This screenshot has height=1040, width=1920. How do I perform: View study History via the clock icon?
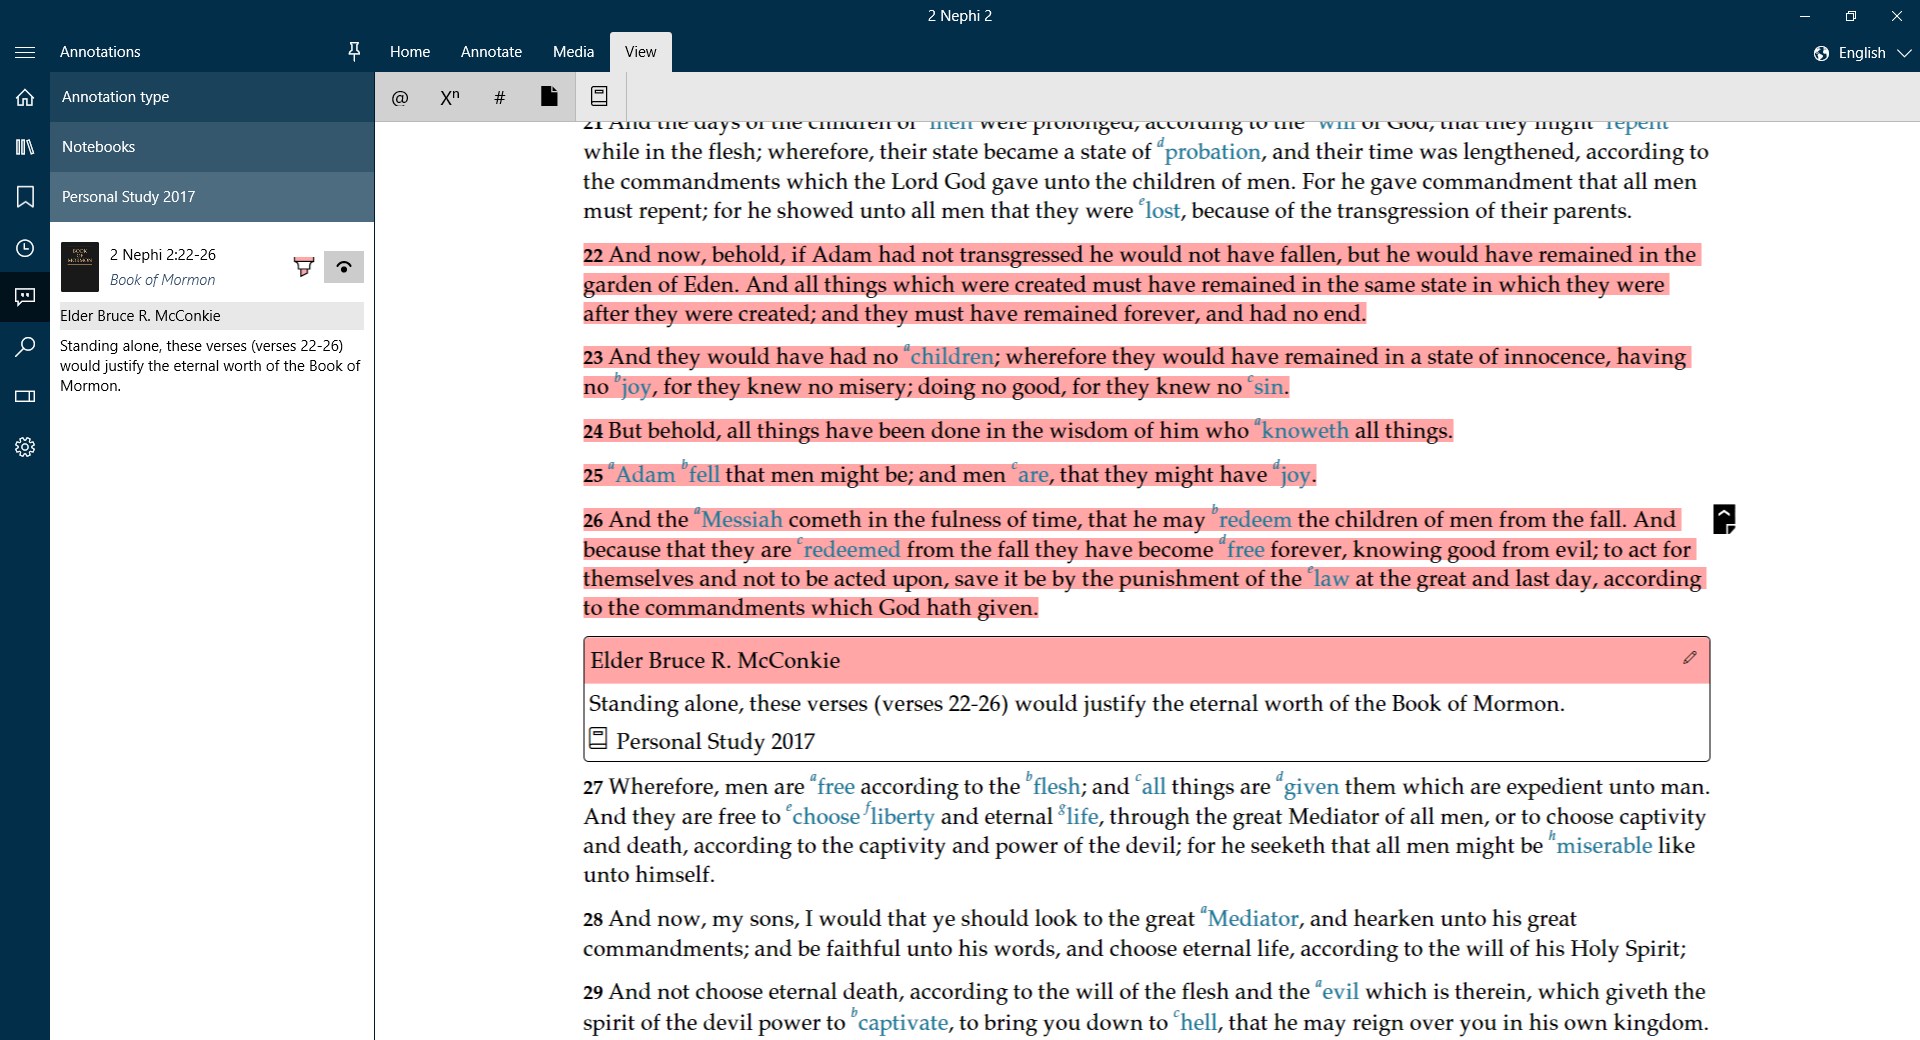point(25,248)
